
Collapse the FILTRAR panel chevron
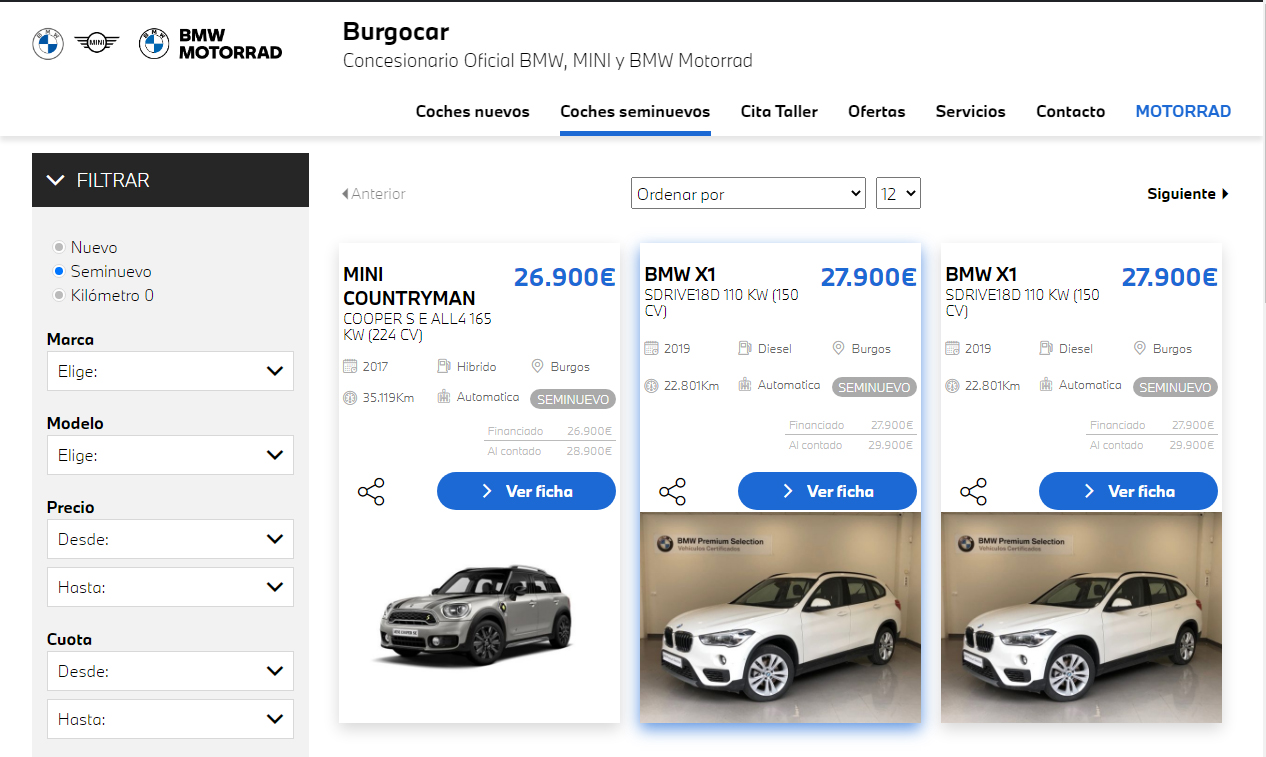click(x=55, y=181)
